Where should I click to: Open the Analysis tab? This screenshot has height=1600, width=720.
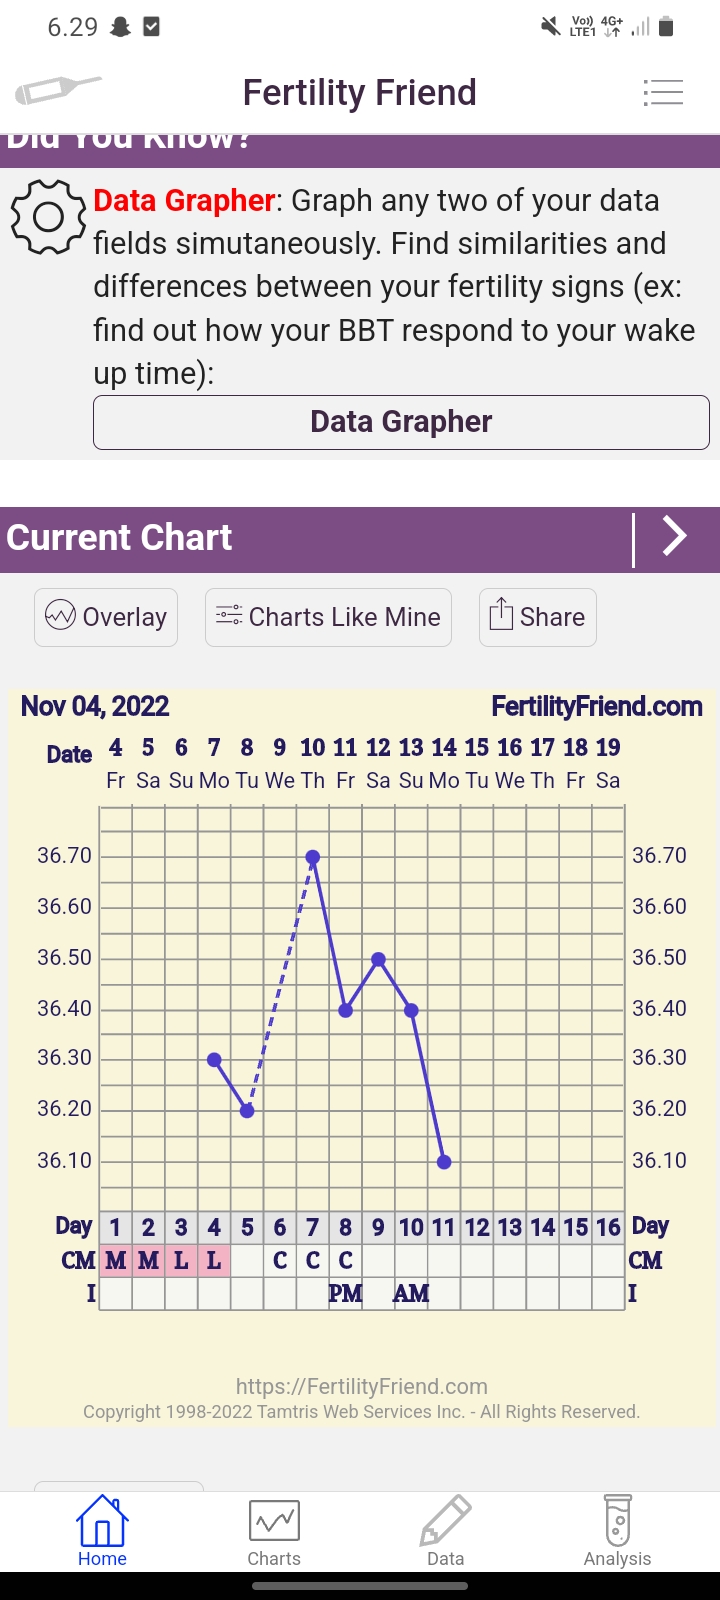coord(617,1531)
